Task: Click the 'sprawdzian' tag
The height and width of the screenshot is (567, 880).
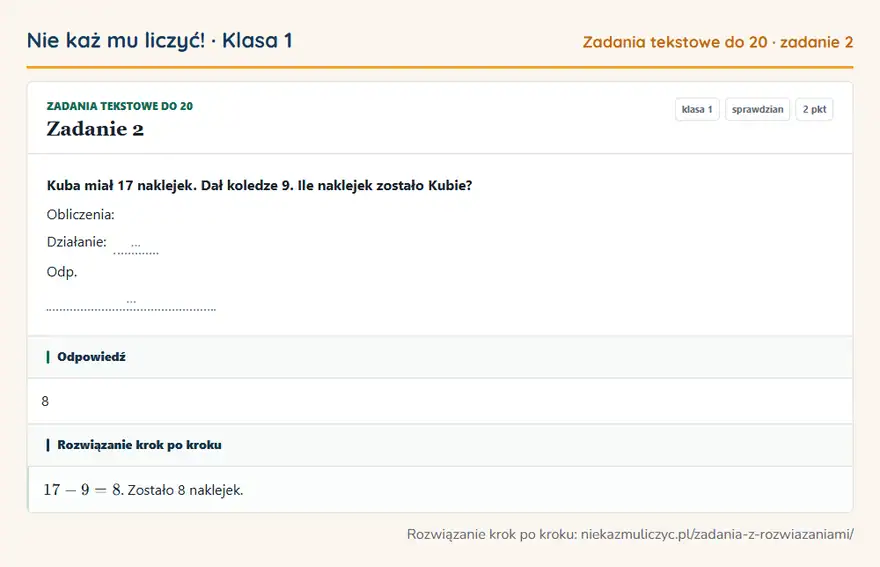Action: [x=757, y=109]
